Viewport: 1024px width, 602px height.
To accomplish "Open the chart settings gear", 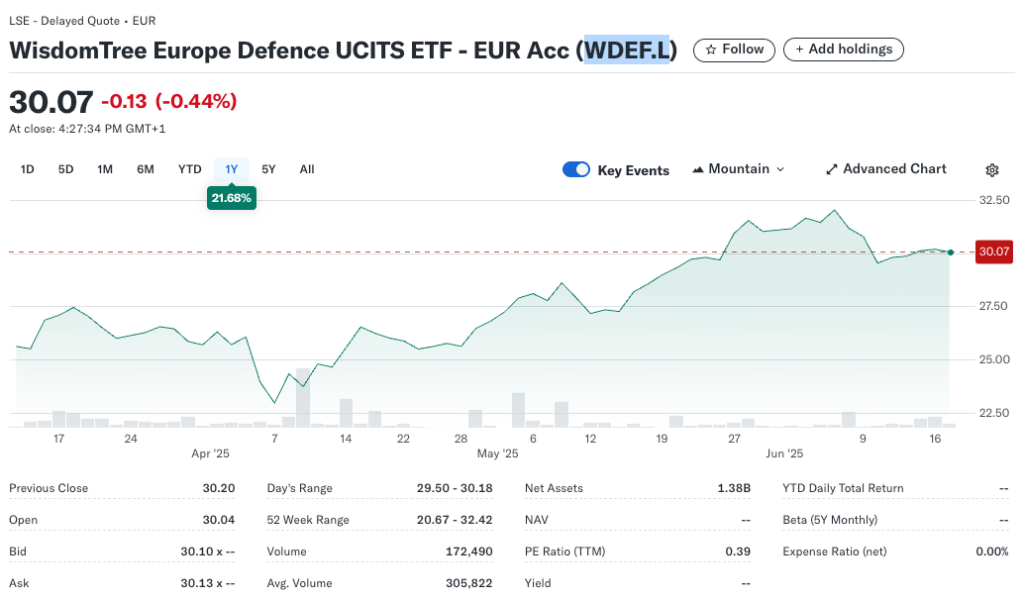I will (991, 170).
